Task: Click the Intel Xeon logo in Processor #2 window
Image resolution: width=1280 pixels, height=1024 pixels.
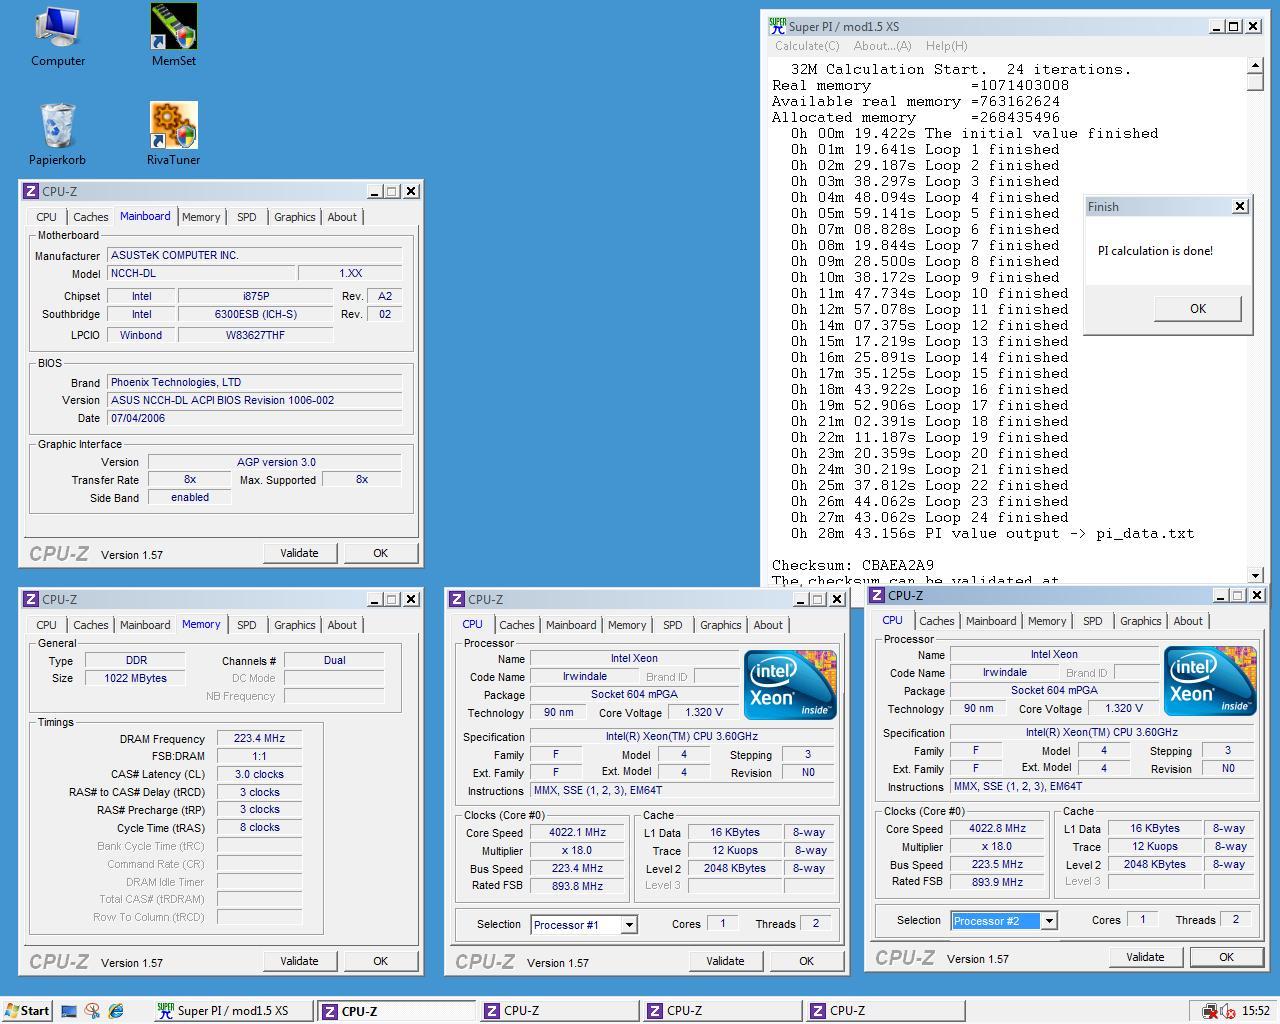Action: 1210,681
